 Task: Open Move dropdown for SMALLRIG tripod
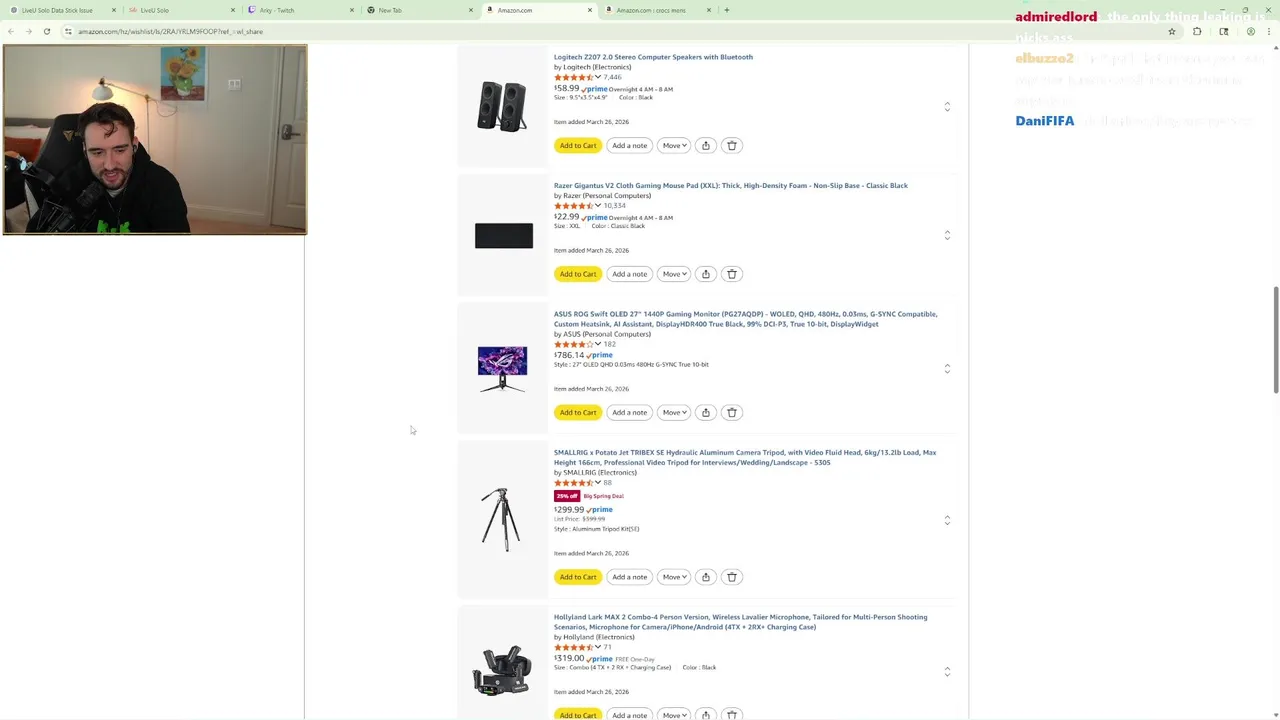[x=674, y=577]
